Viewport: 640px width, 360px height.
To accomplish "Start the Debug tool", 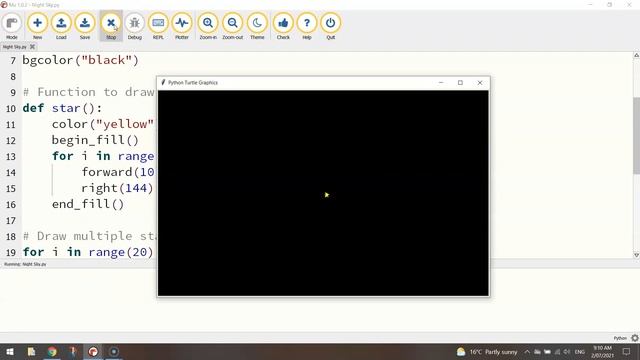I will [135, 26].
